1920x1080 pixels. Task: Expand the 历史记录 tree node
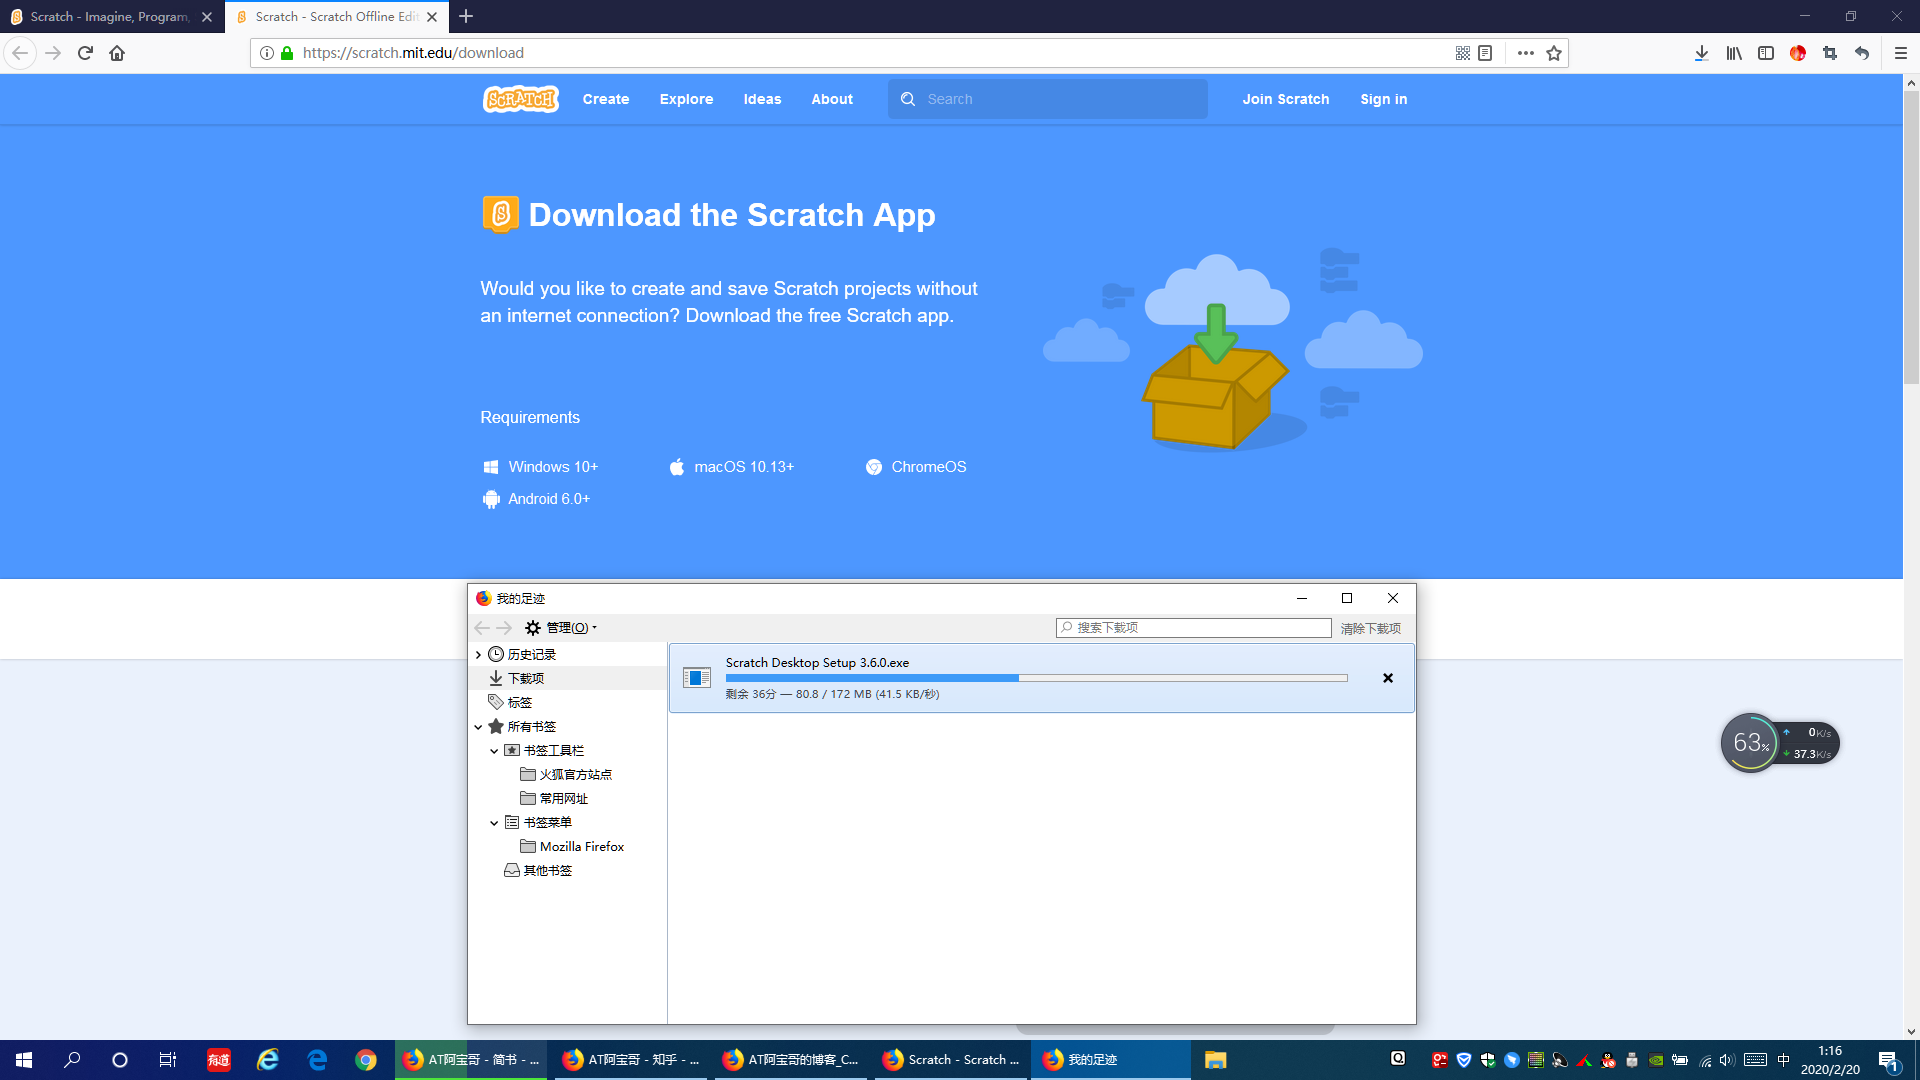pyautogui.click(x=478, y=655)
